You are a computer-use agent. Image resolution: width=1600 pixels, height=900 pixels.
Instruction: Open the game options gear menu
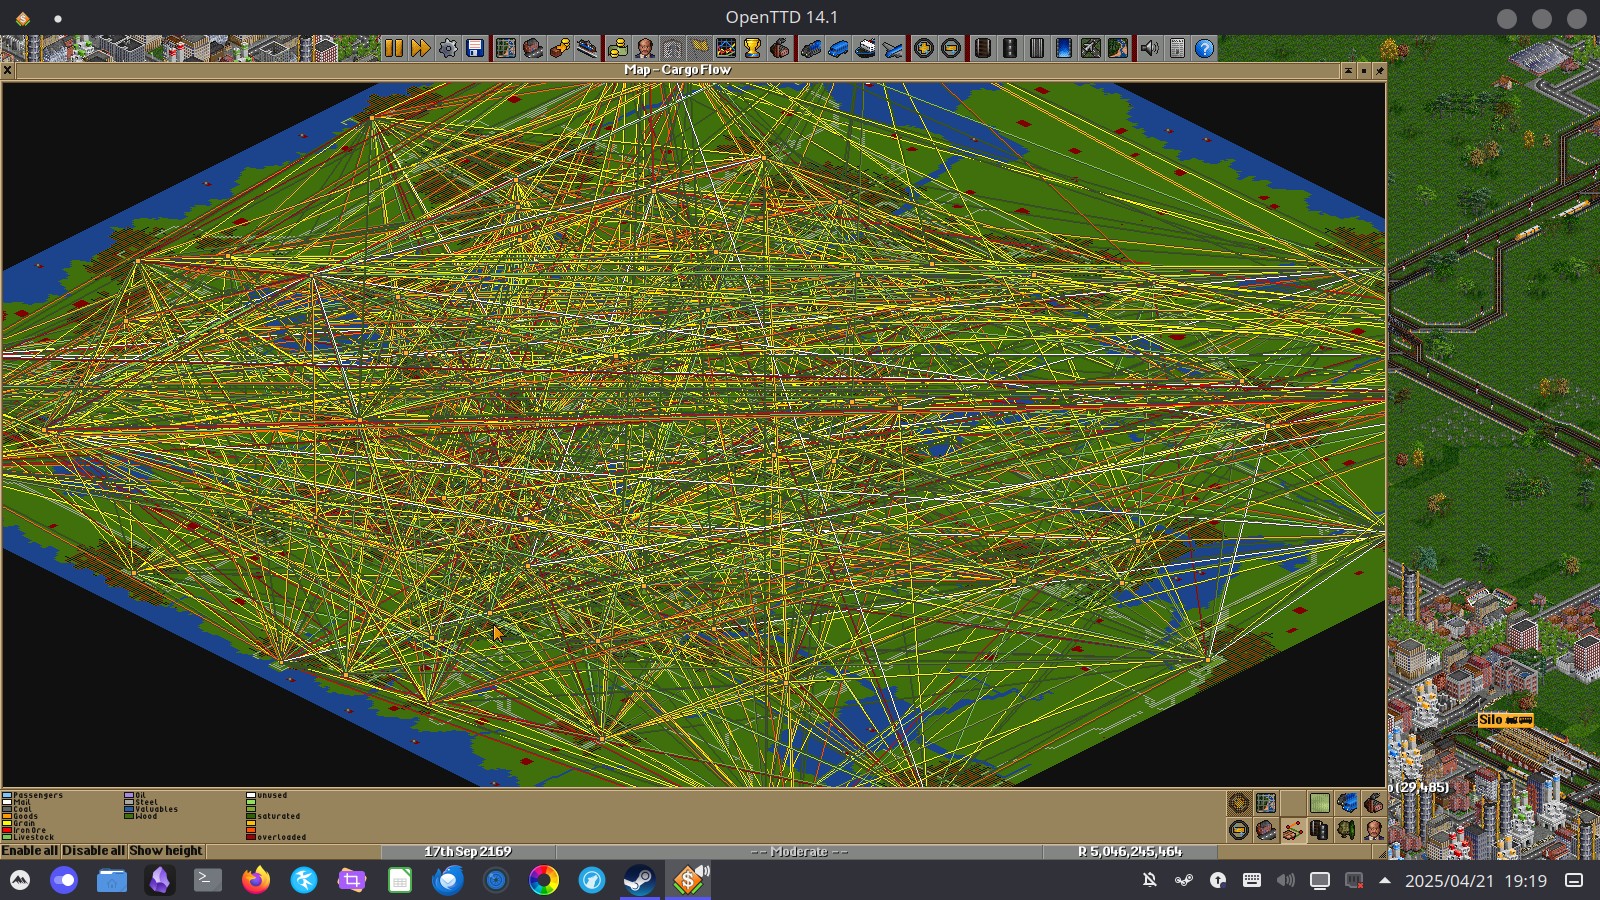pyautogui.click(x=448, y=48)
